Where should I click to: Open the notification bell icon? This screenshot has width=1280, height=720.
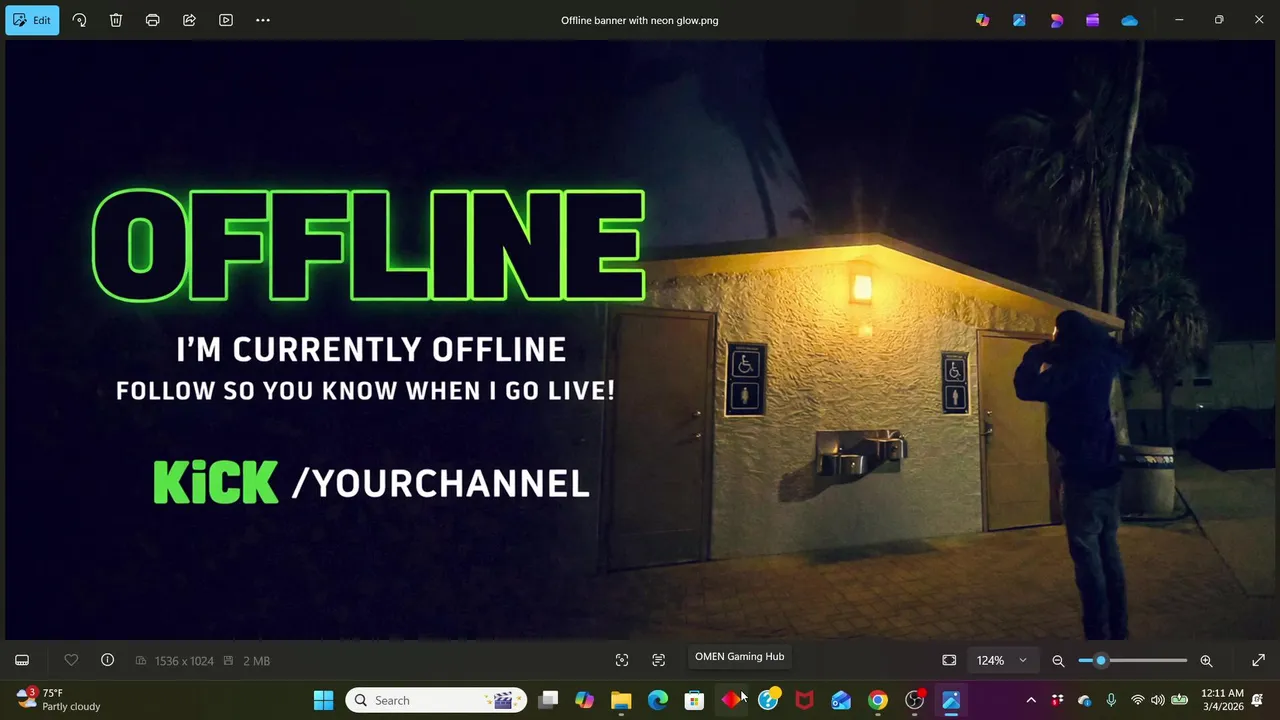click(1257, 700)
